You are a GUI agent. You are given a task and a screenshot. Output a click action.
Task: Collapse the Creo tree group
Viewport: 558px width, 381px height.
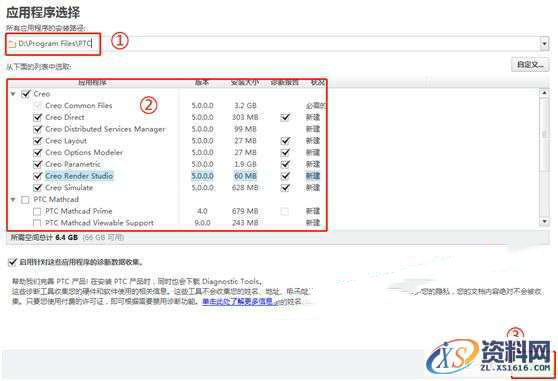(13, 94)
